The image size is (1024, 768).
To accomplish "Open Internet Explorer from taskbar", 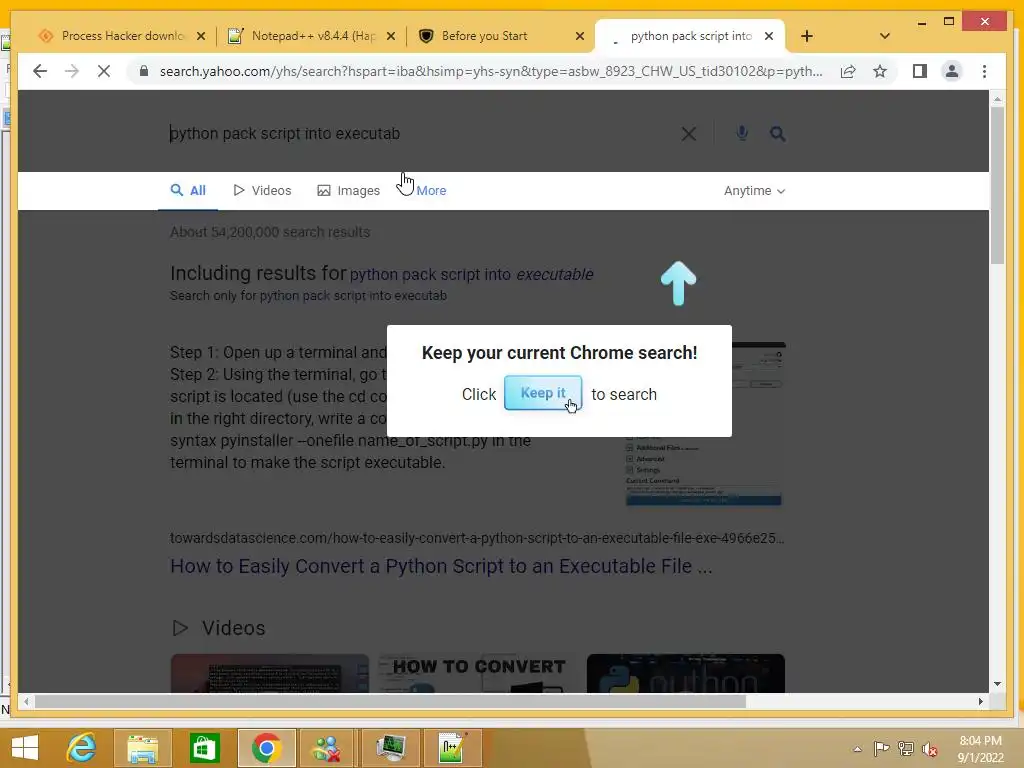I will point(82,748).
